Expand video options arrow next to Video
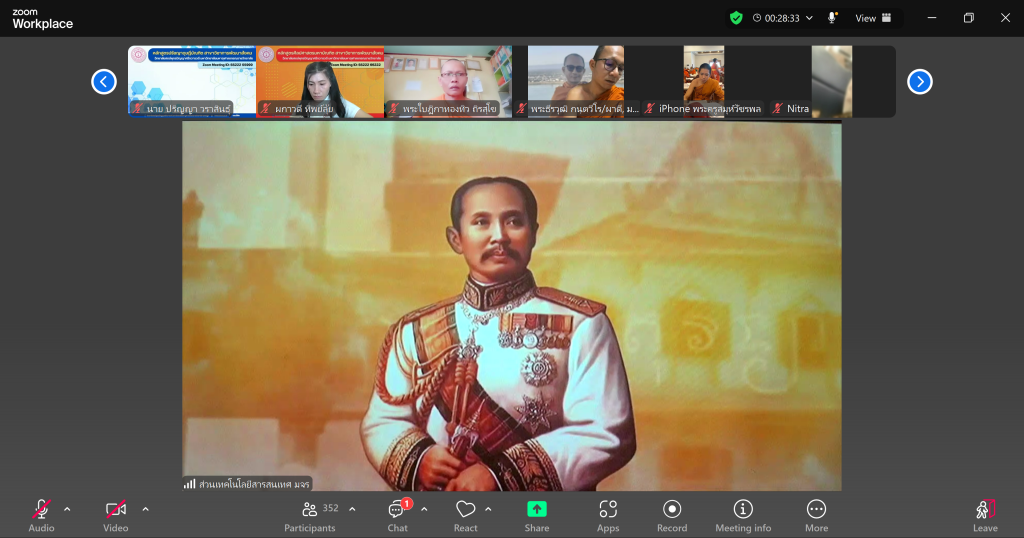1024x538 pixels. tap(146, 509)
